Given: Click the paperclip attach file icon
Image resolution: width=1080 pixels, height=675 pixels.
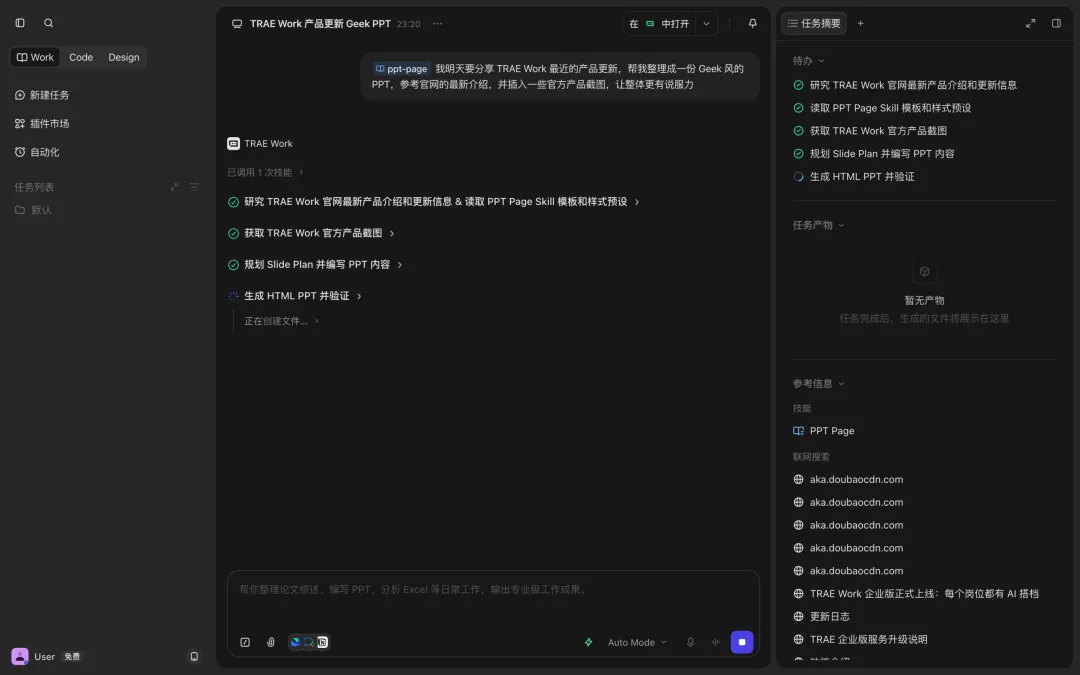Looking at the screenshot, I should [271, 642].
